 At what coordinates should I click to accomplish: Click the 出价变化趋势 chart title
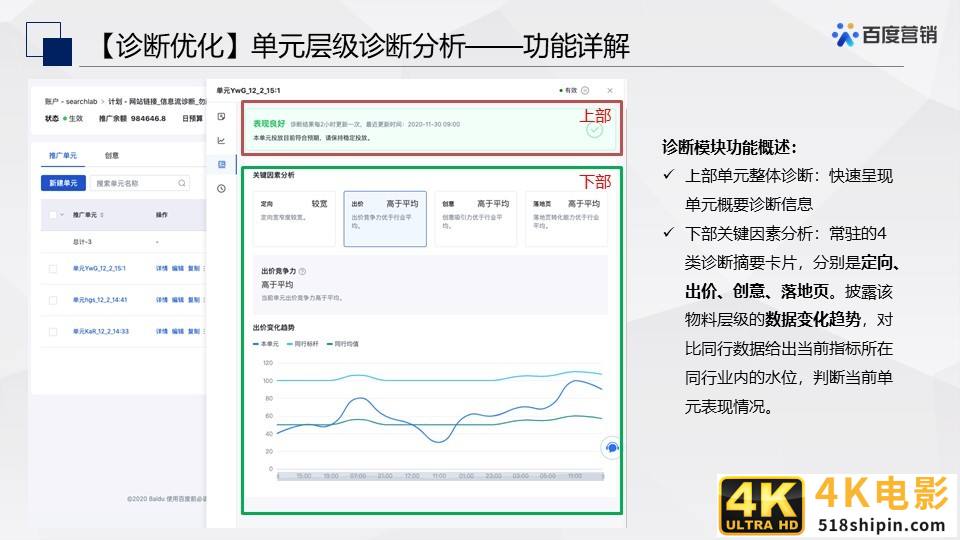pos(274,328)
